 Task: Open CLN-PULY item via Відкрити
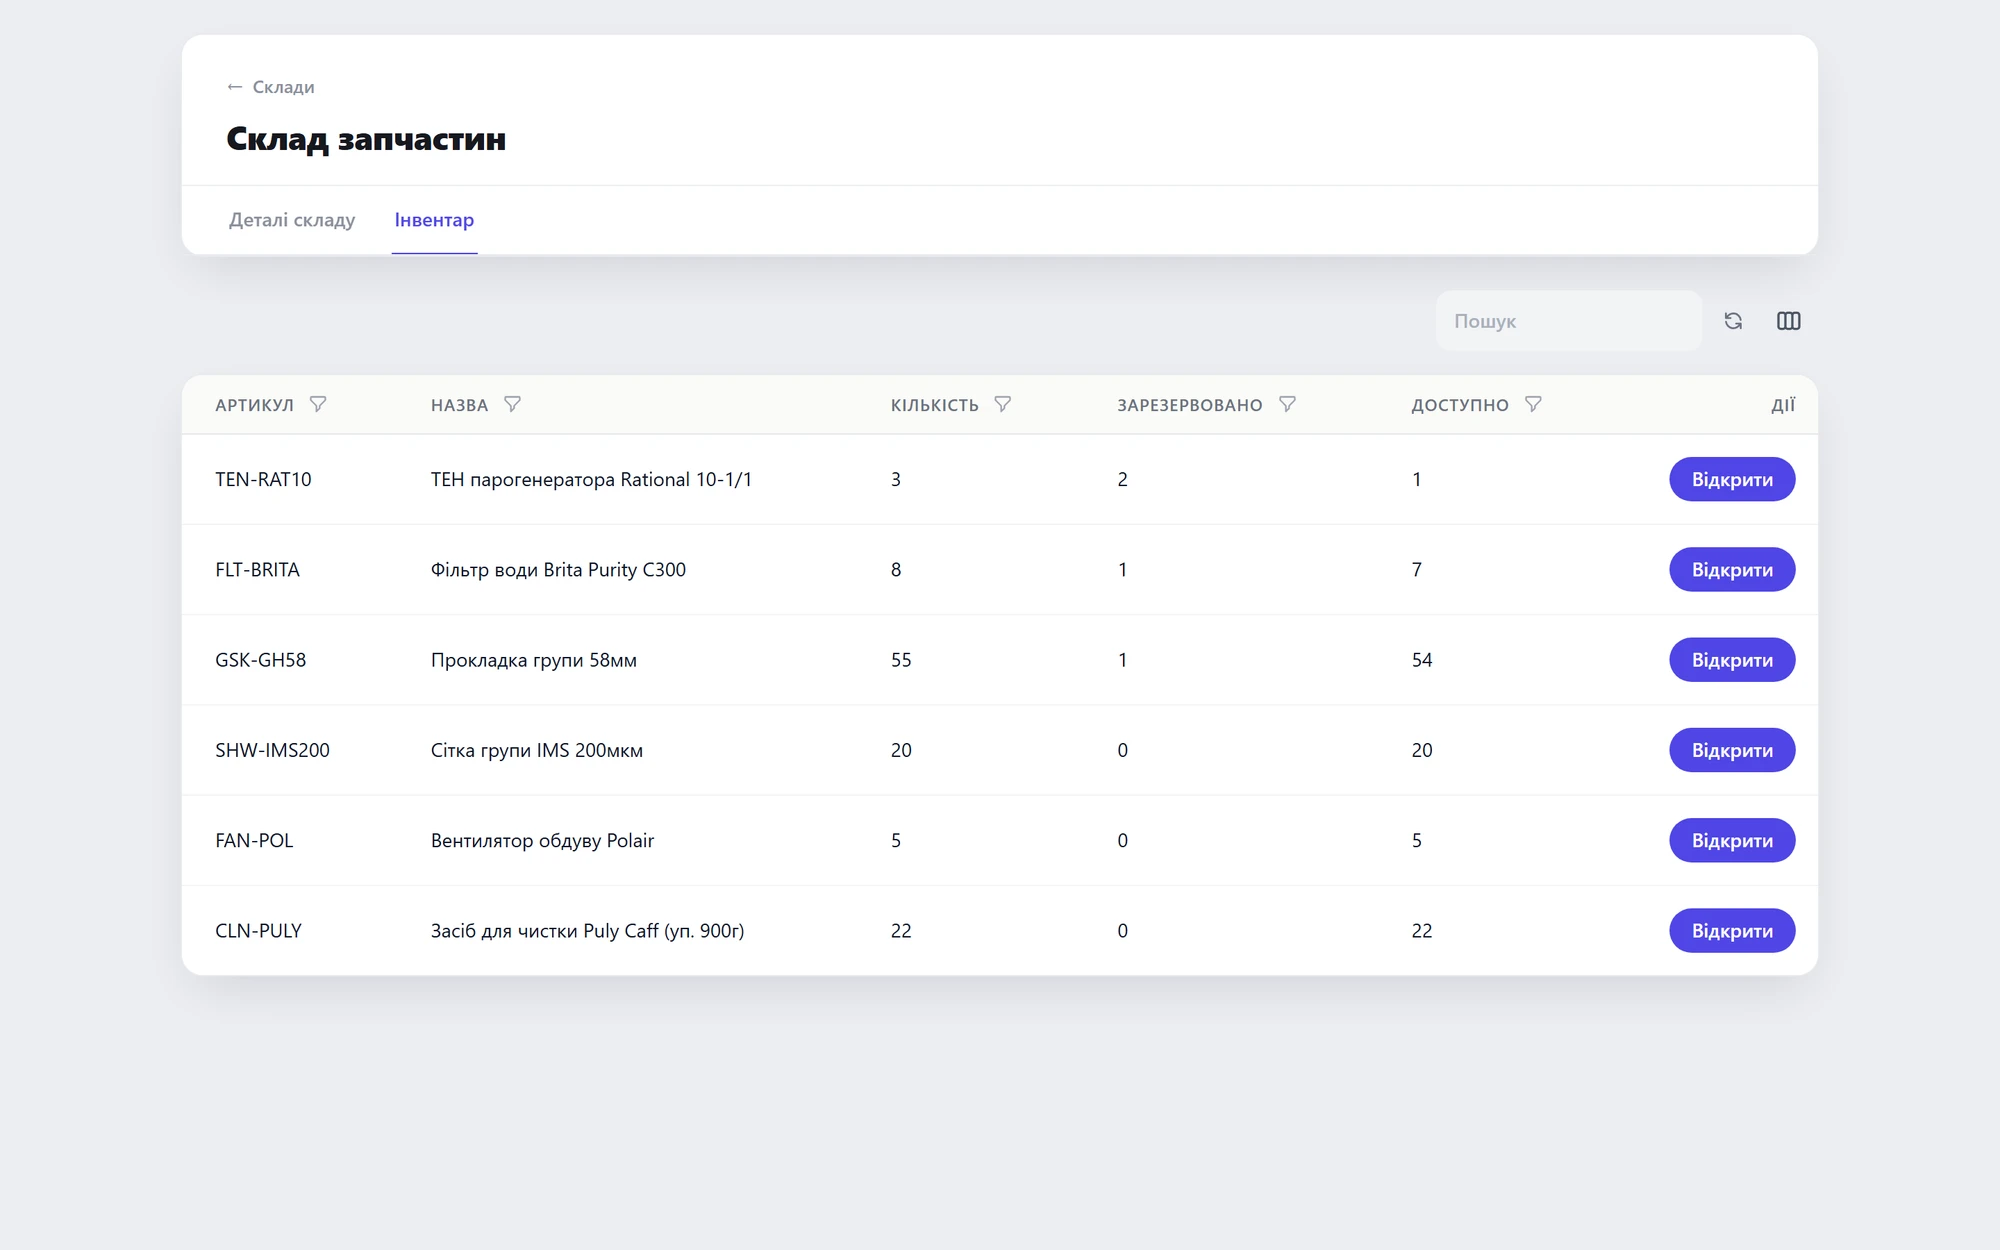1732,931
